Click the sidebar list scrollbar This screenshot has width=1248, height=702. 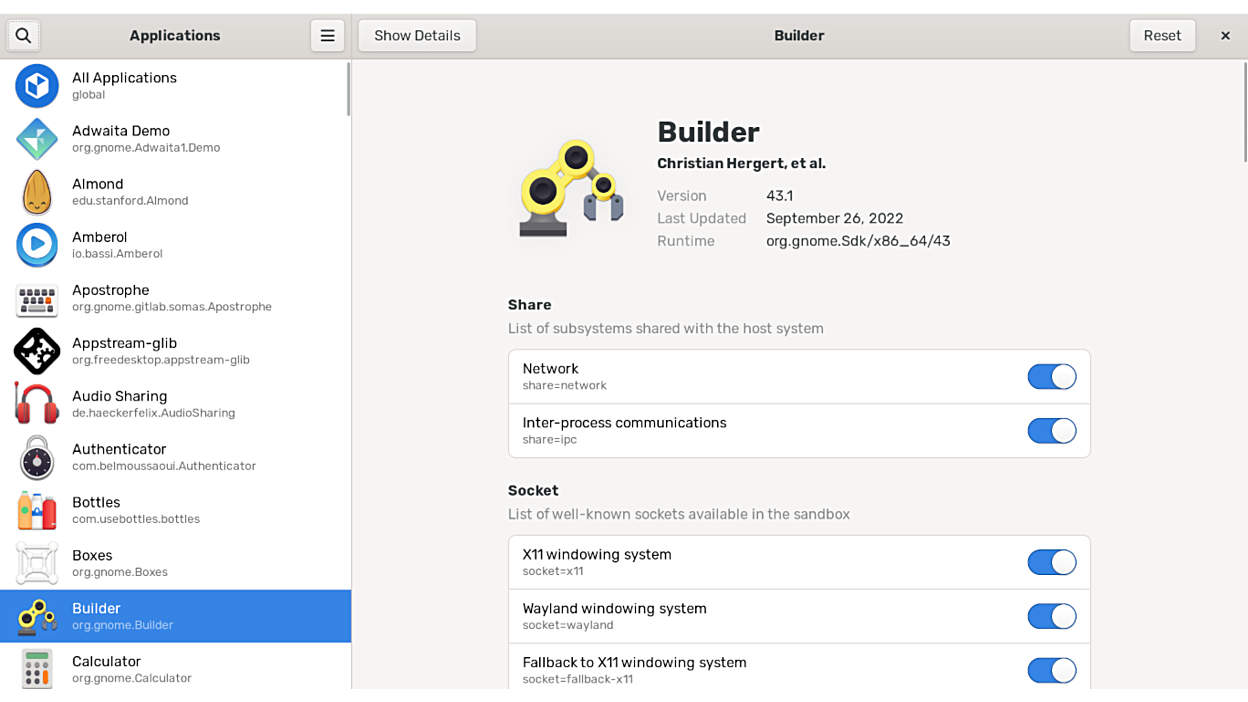click(x=348, y=90)
